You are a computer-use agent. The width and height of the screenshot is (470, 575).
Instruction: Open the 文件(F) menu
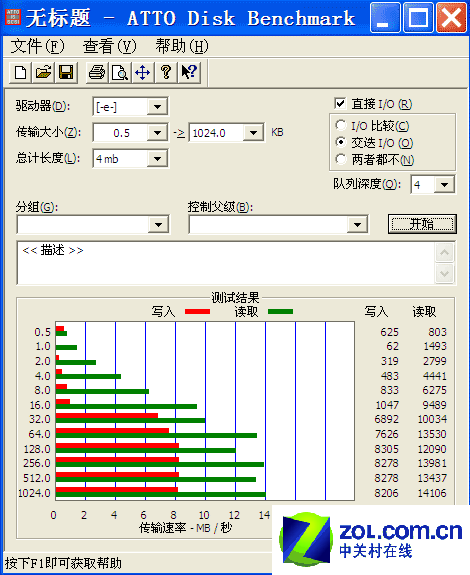37,47
